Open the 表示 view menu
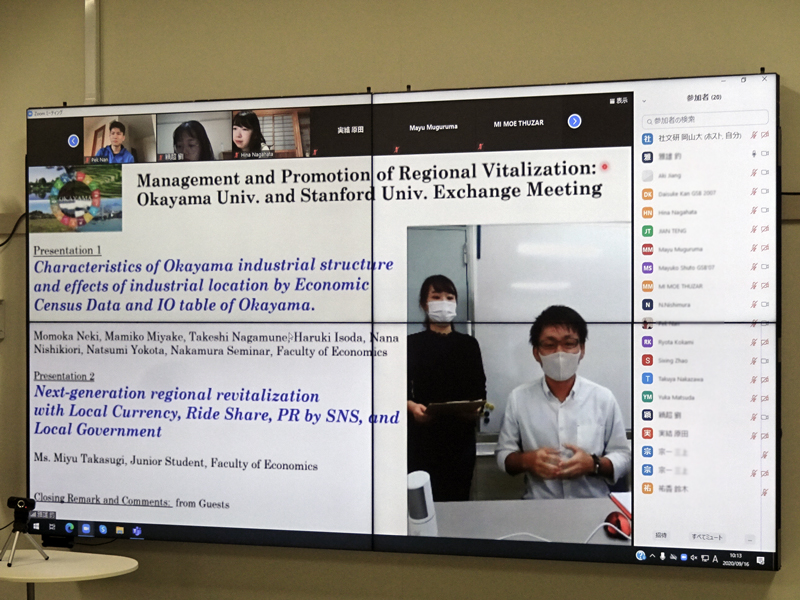 coord(618,101)
